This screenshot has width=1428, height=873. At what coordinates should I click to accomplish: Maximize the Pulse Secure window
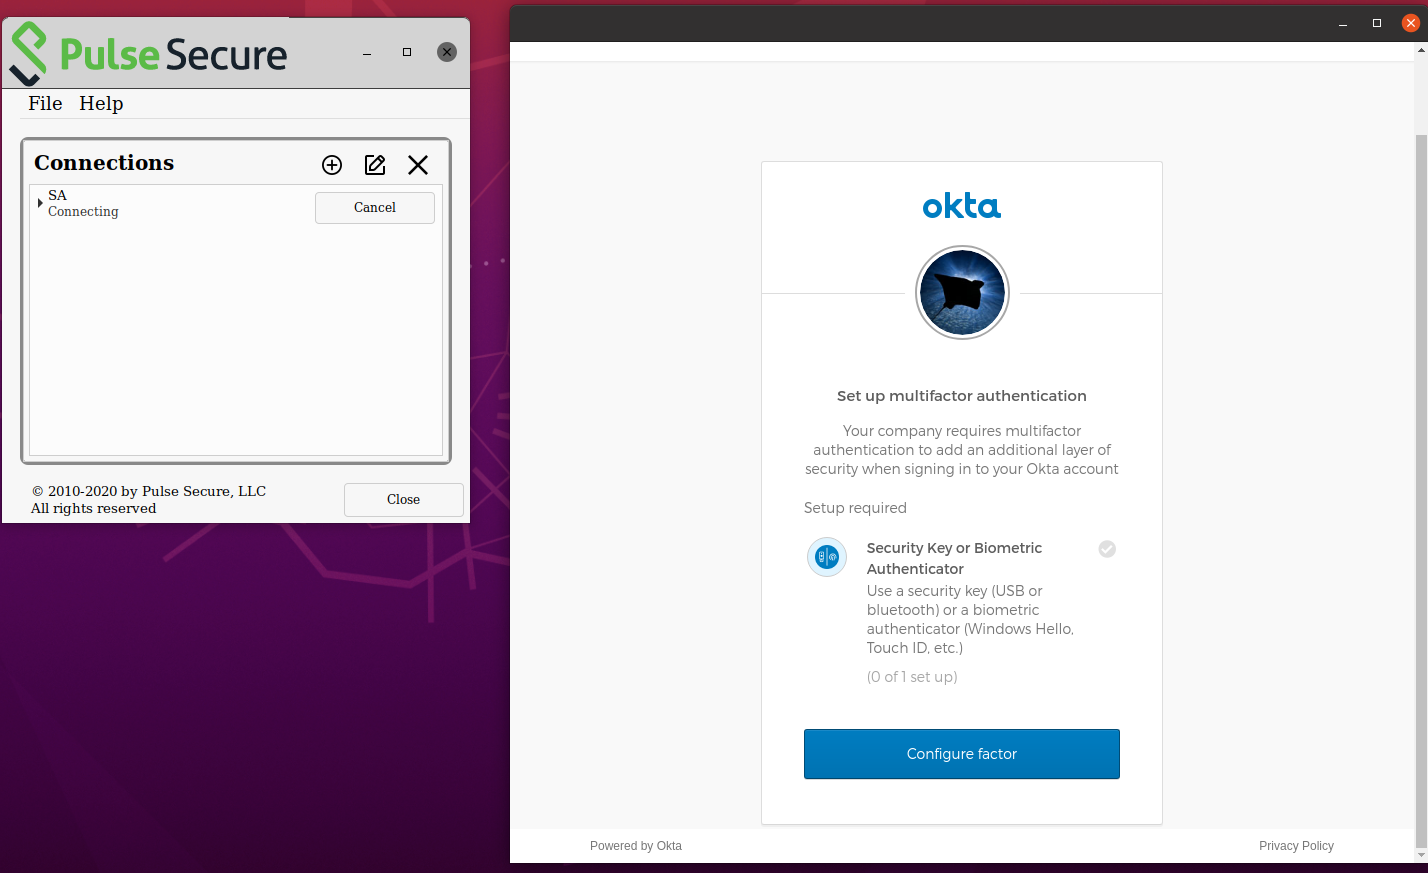(x=407, y=52)
